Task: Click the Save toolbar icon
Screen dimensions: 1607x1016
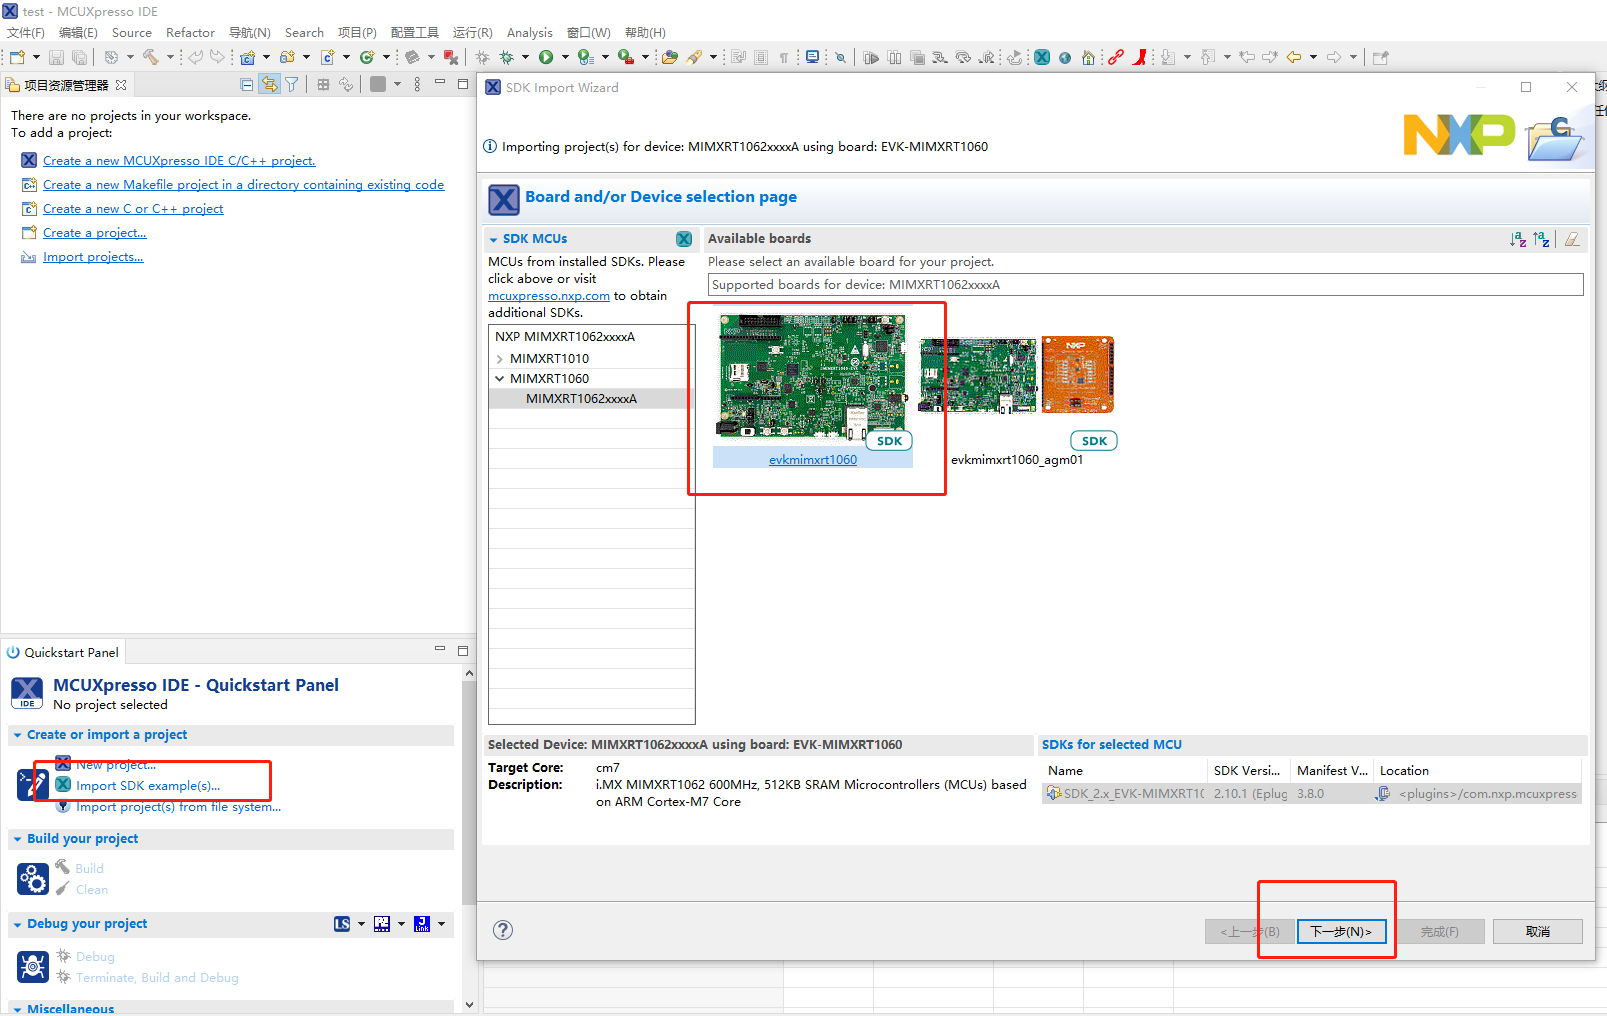Action: (56, 57)
